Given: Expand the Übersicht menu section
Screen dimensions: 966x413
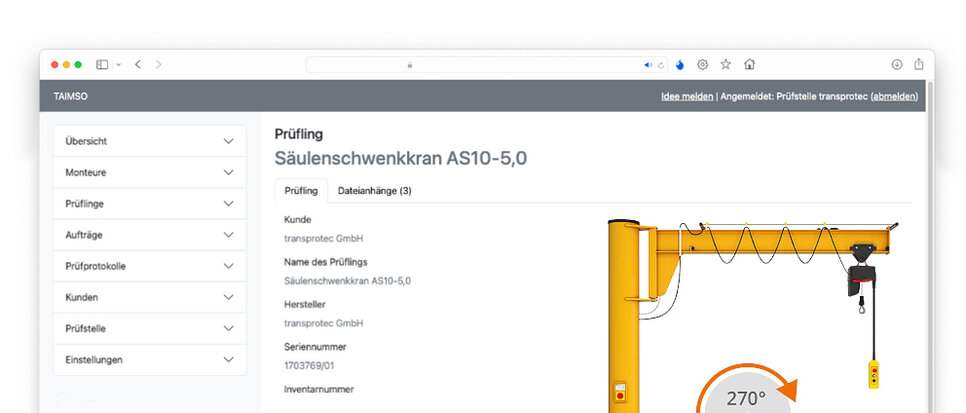Looking at the screenshot, I should [150, 141].
